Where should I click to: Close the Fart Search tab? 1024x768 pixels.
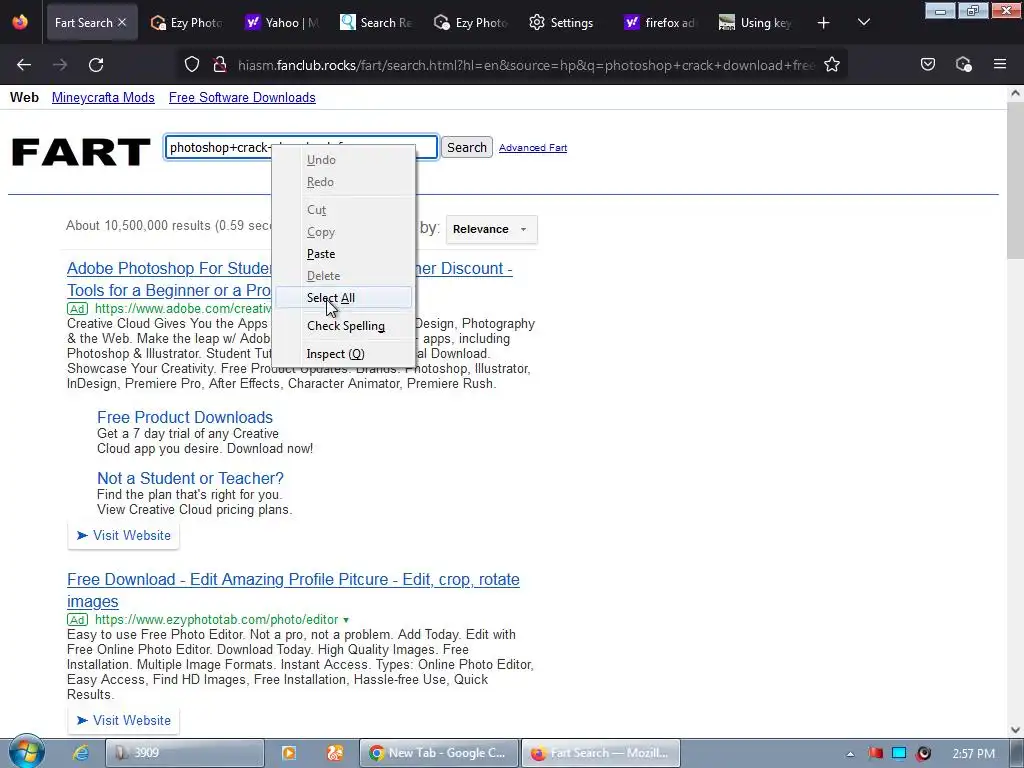(122, 22)
